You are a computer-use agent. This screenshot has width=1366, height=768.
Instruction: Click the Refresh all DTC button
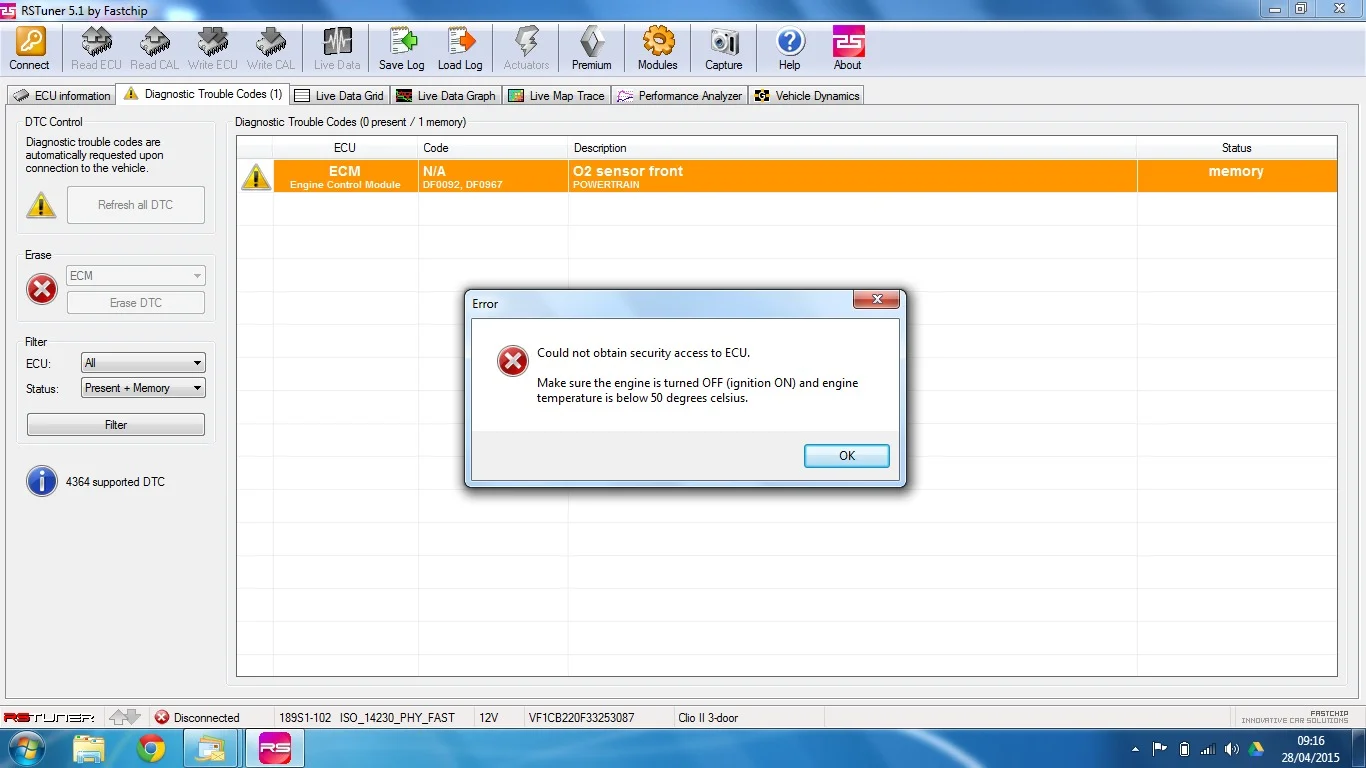tap(136, 205)
